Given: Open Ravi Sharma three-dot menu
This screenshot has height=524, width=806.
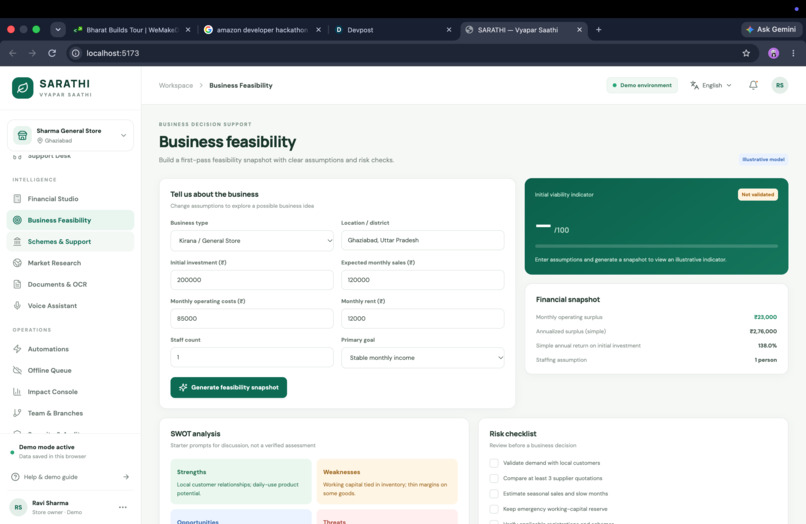Looking at the screenshot, I should [x=122, y=507].
